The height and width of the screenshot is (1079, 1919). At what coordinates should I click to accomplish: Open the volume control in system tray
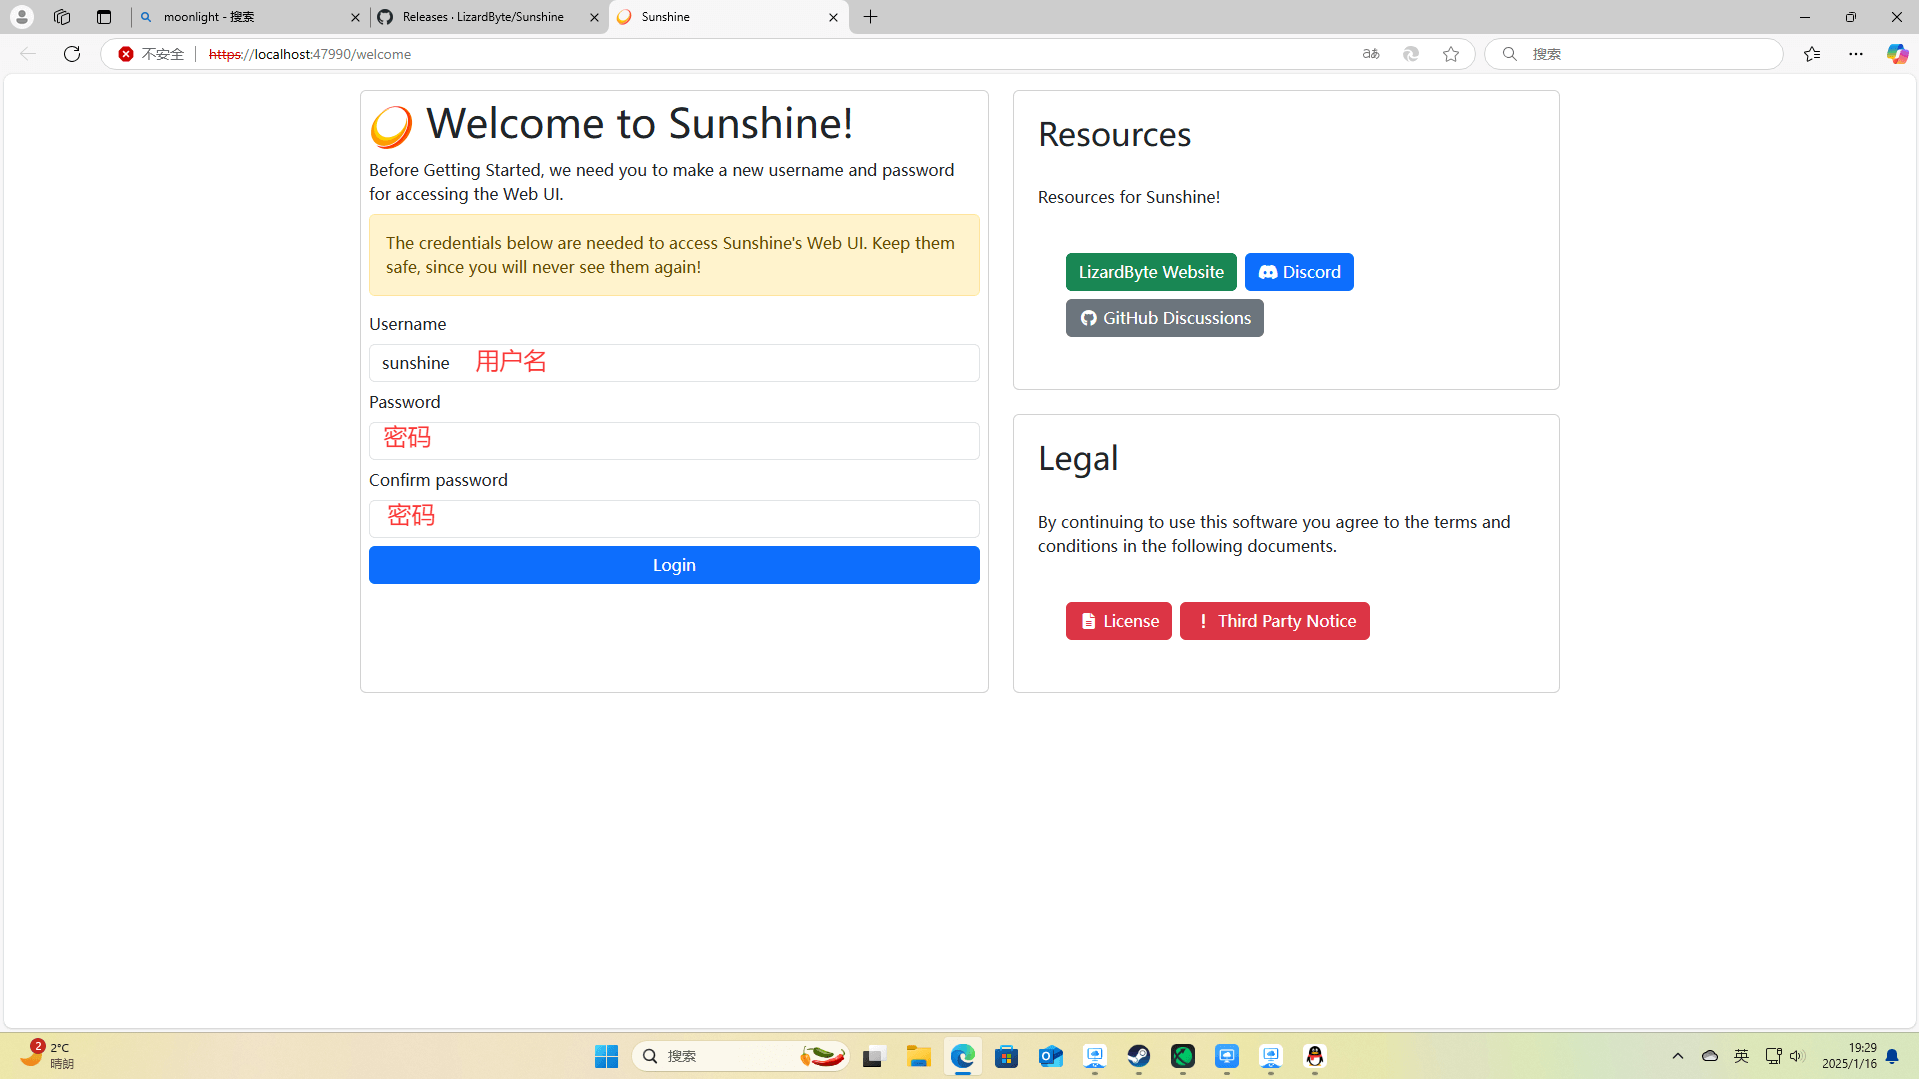1797,1056
